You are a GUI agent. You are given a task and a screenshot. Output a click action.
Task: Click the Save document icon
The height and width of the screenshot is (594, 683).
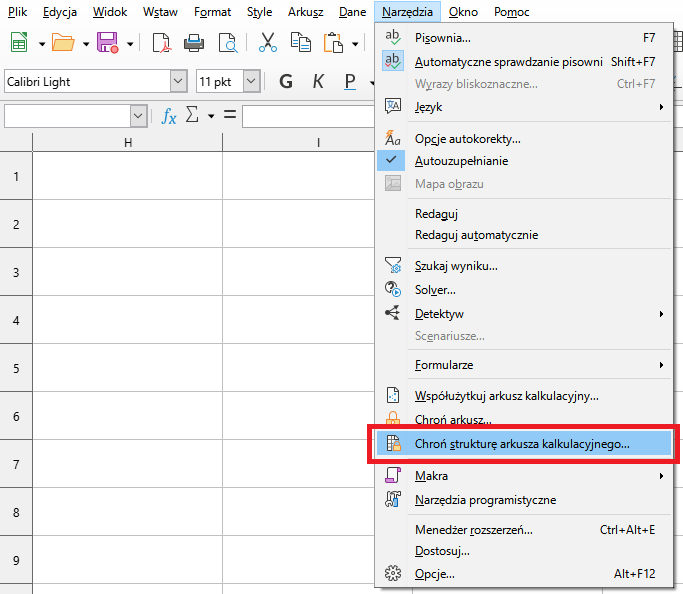tap(107, 43)
